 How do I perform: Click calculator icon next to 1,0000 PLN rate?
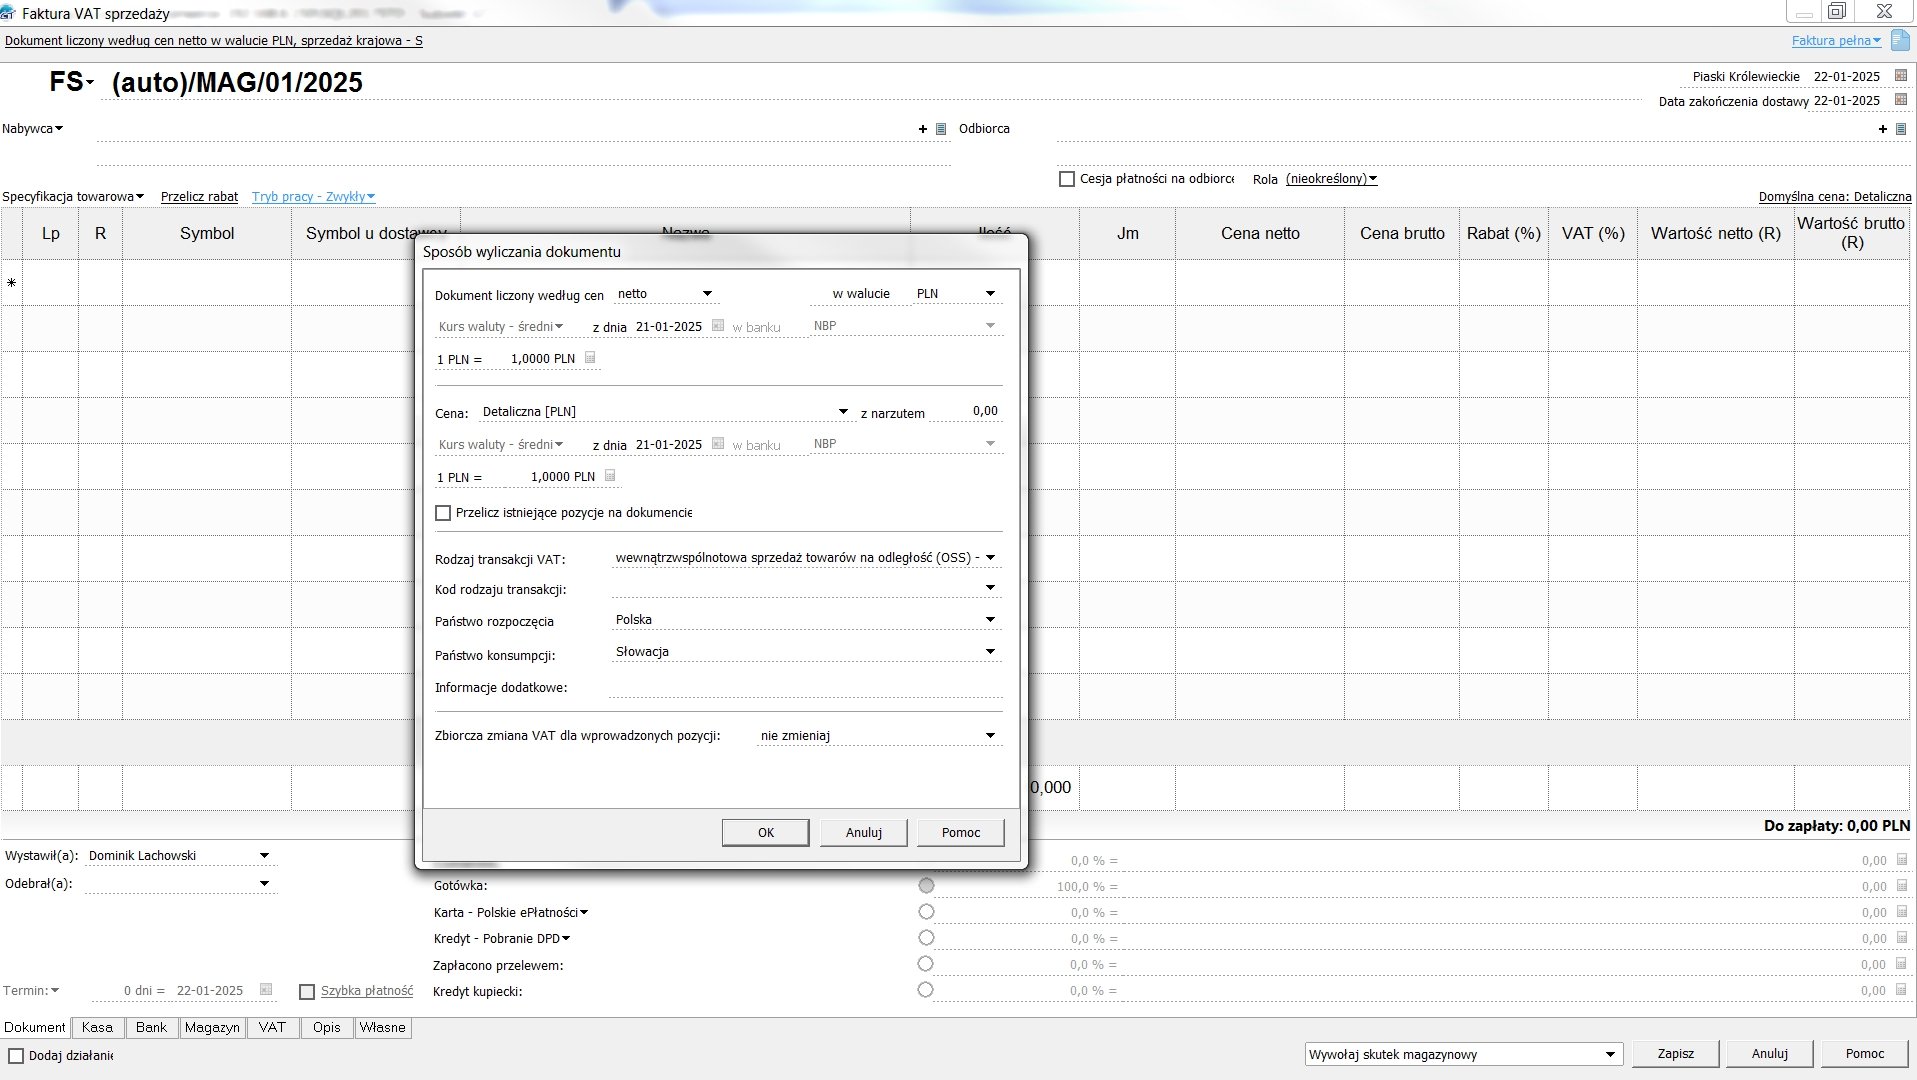pos(590,358)
